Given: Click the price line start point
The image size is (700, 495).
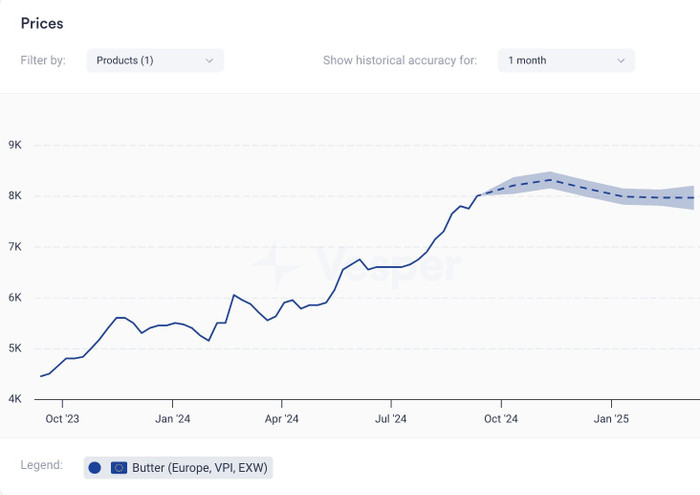Looking at the screenshot, I should tap(41, 376).
